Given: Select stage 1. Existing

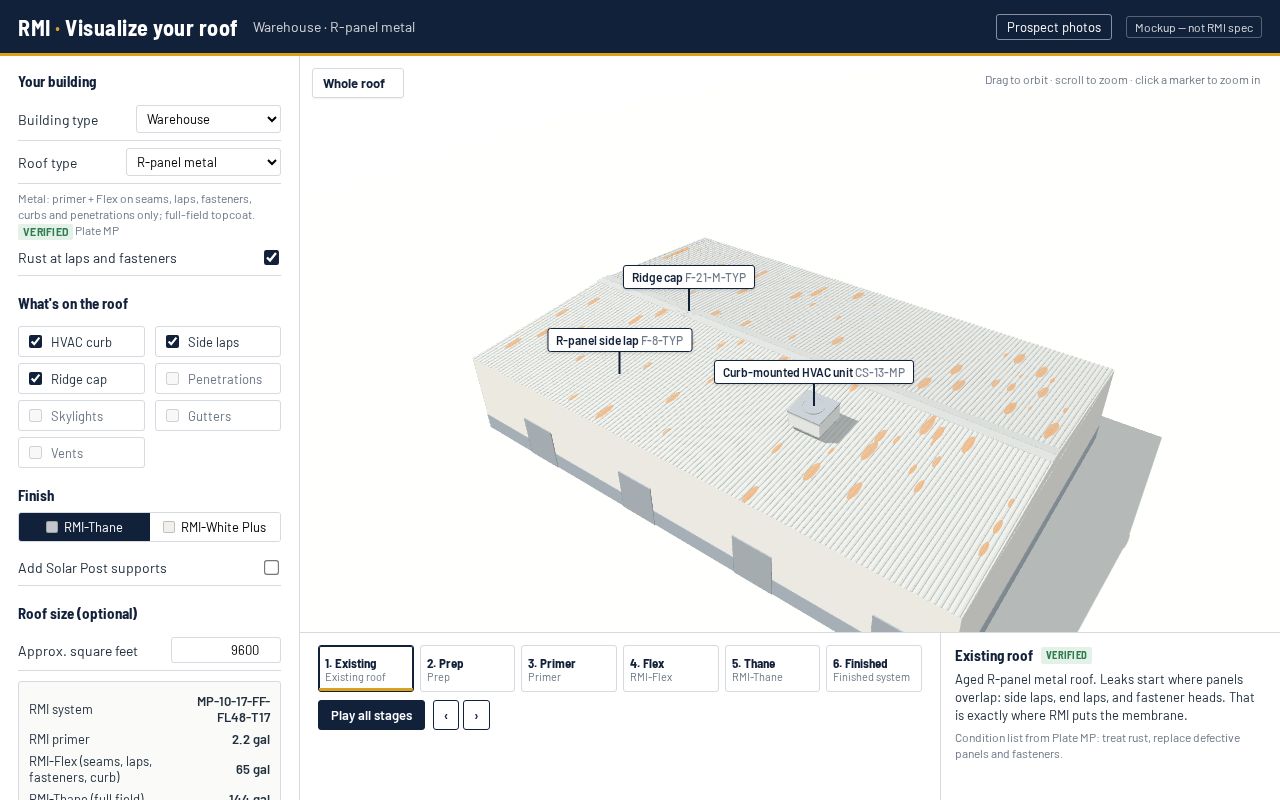Looking at the screenshot, I should [366, 668].
